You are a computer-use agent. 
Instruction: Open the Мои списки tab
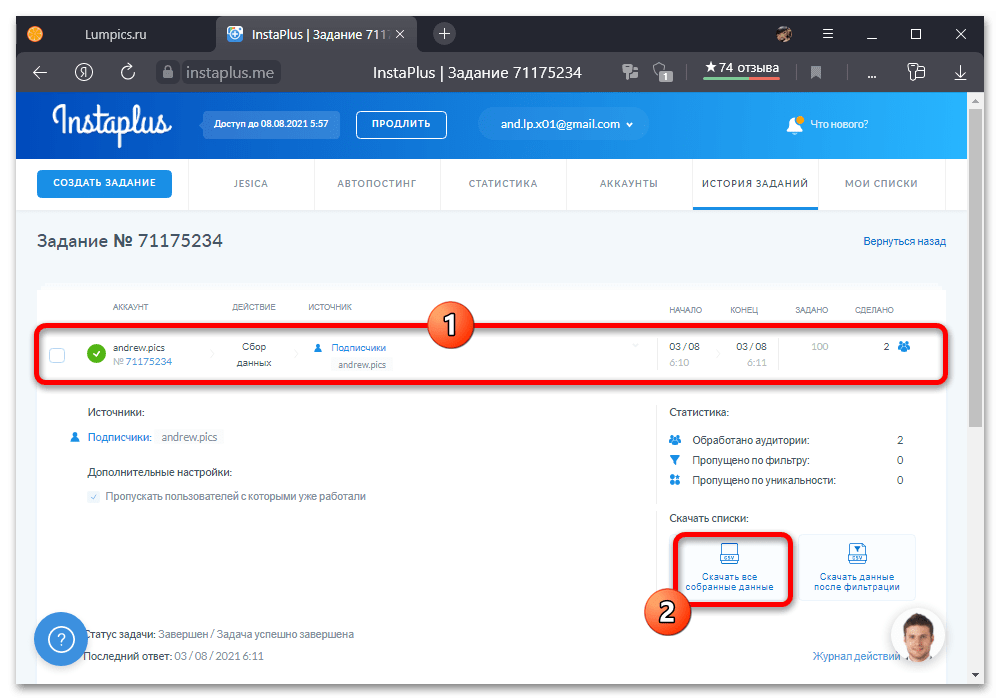(879, 184)
